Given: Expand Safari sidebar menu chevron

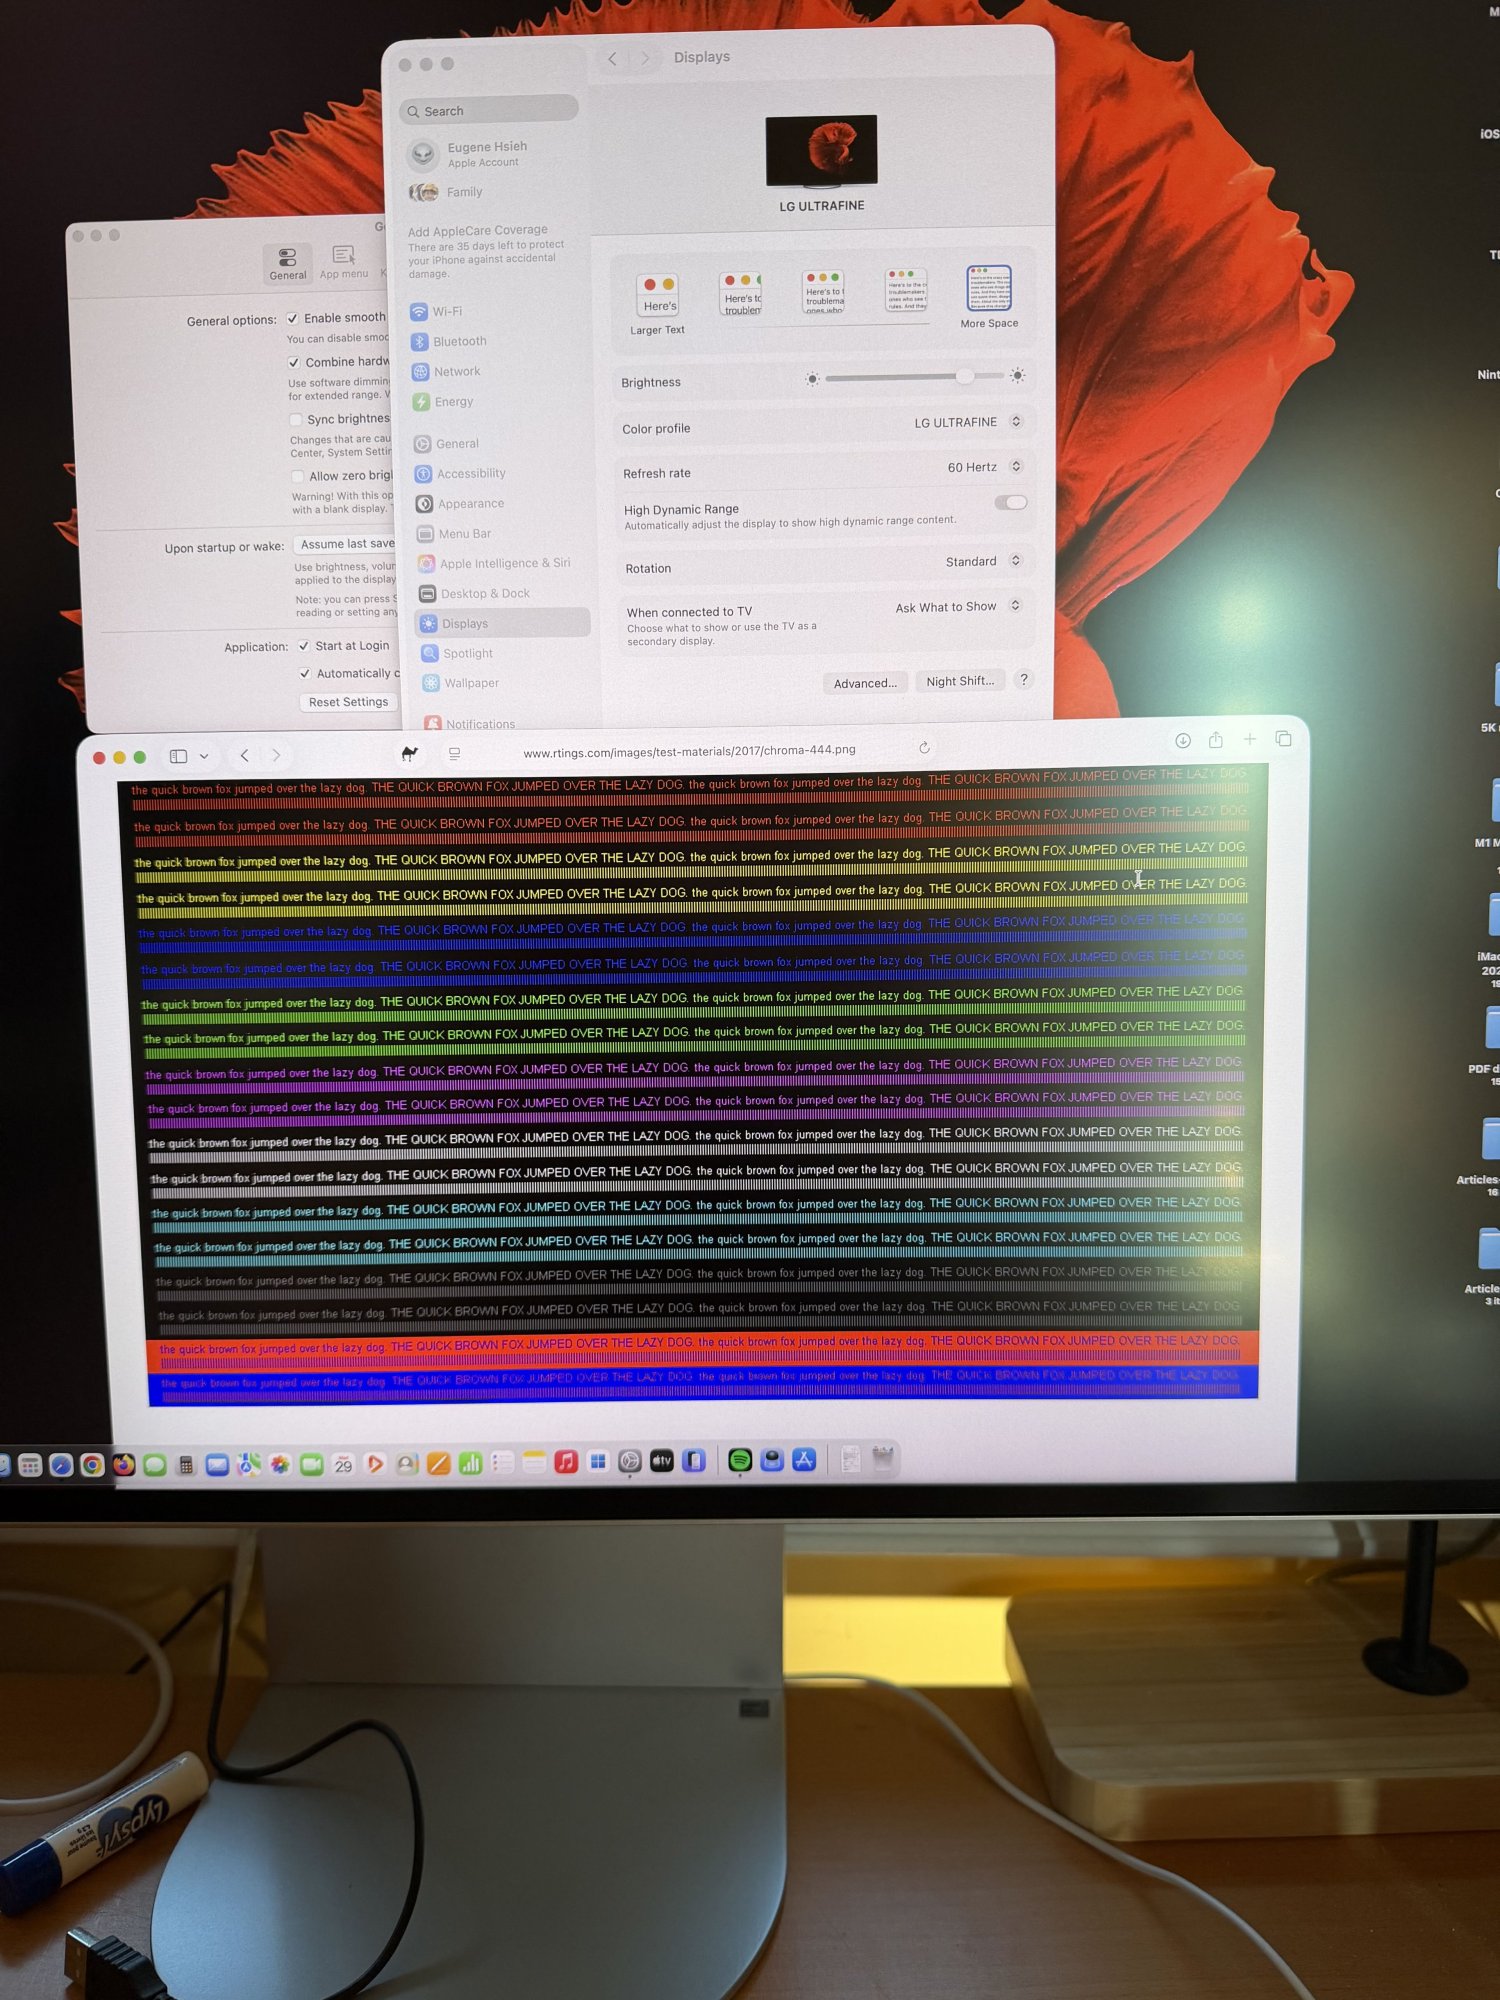Looking at the screenshot, I should tap(204, 757).
